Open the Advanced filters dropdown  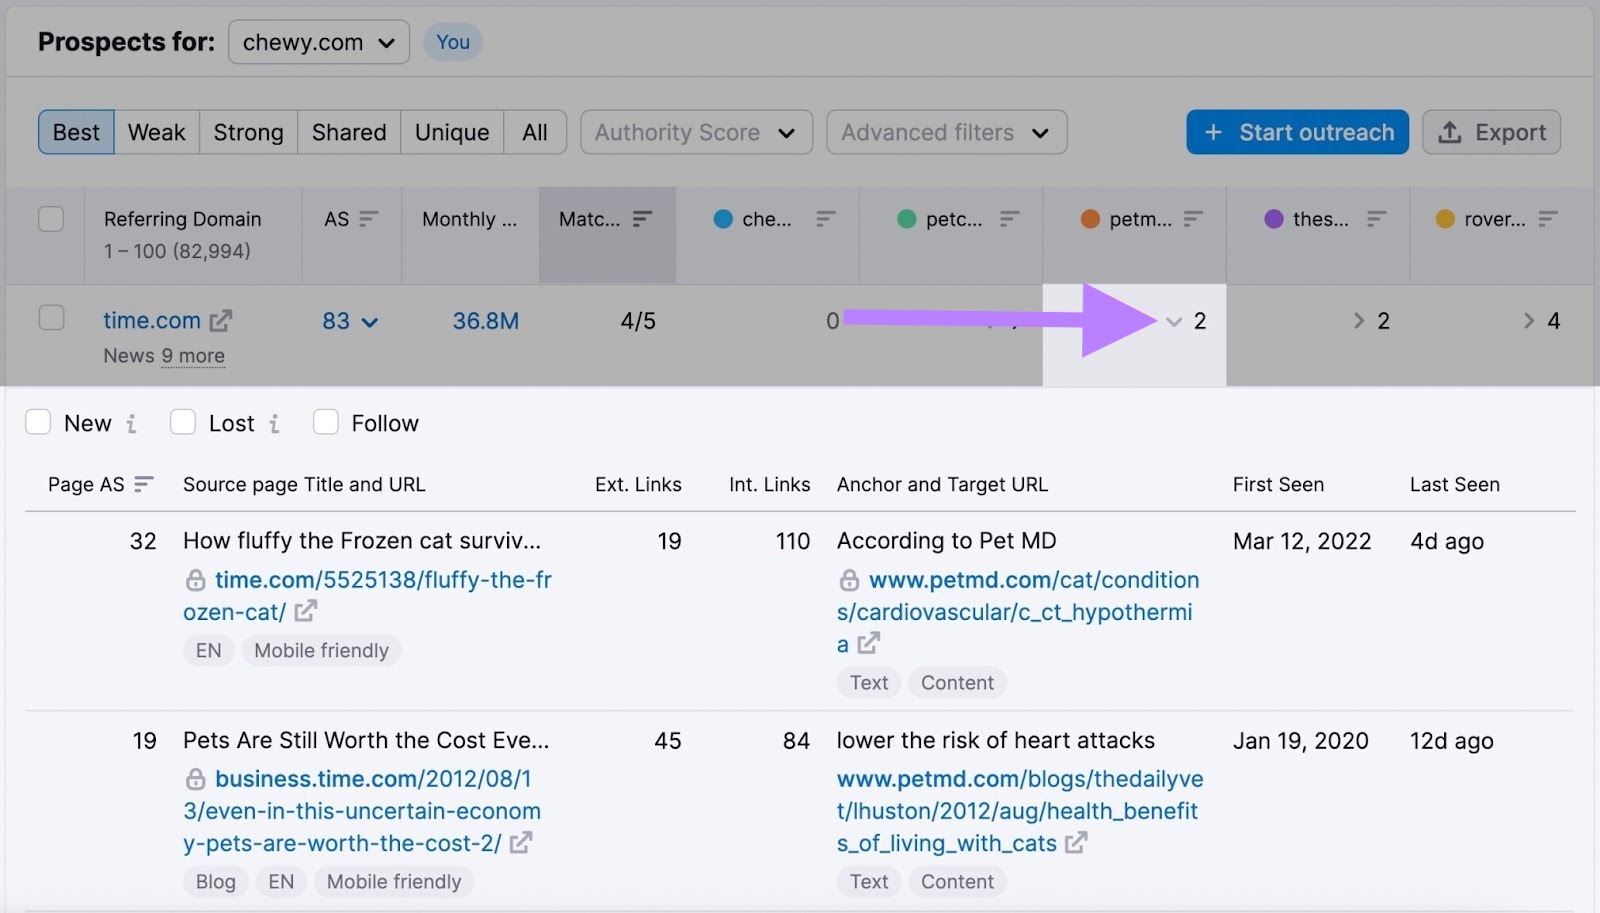pos(945,131)
